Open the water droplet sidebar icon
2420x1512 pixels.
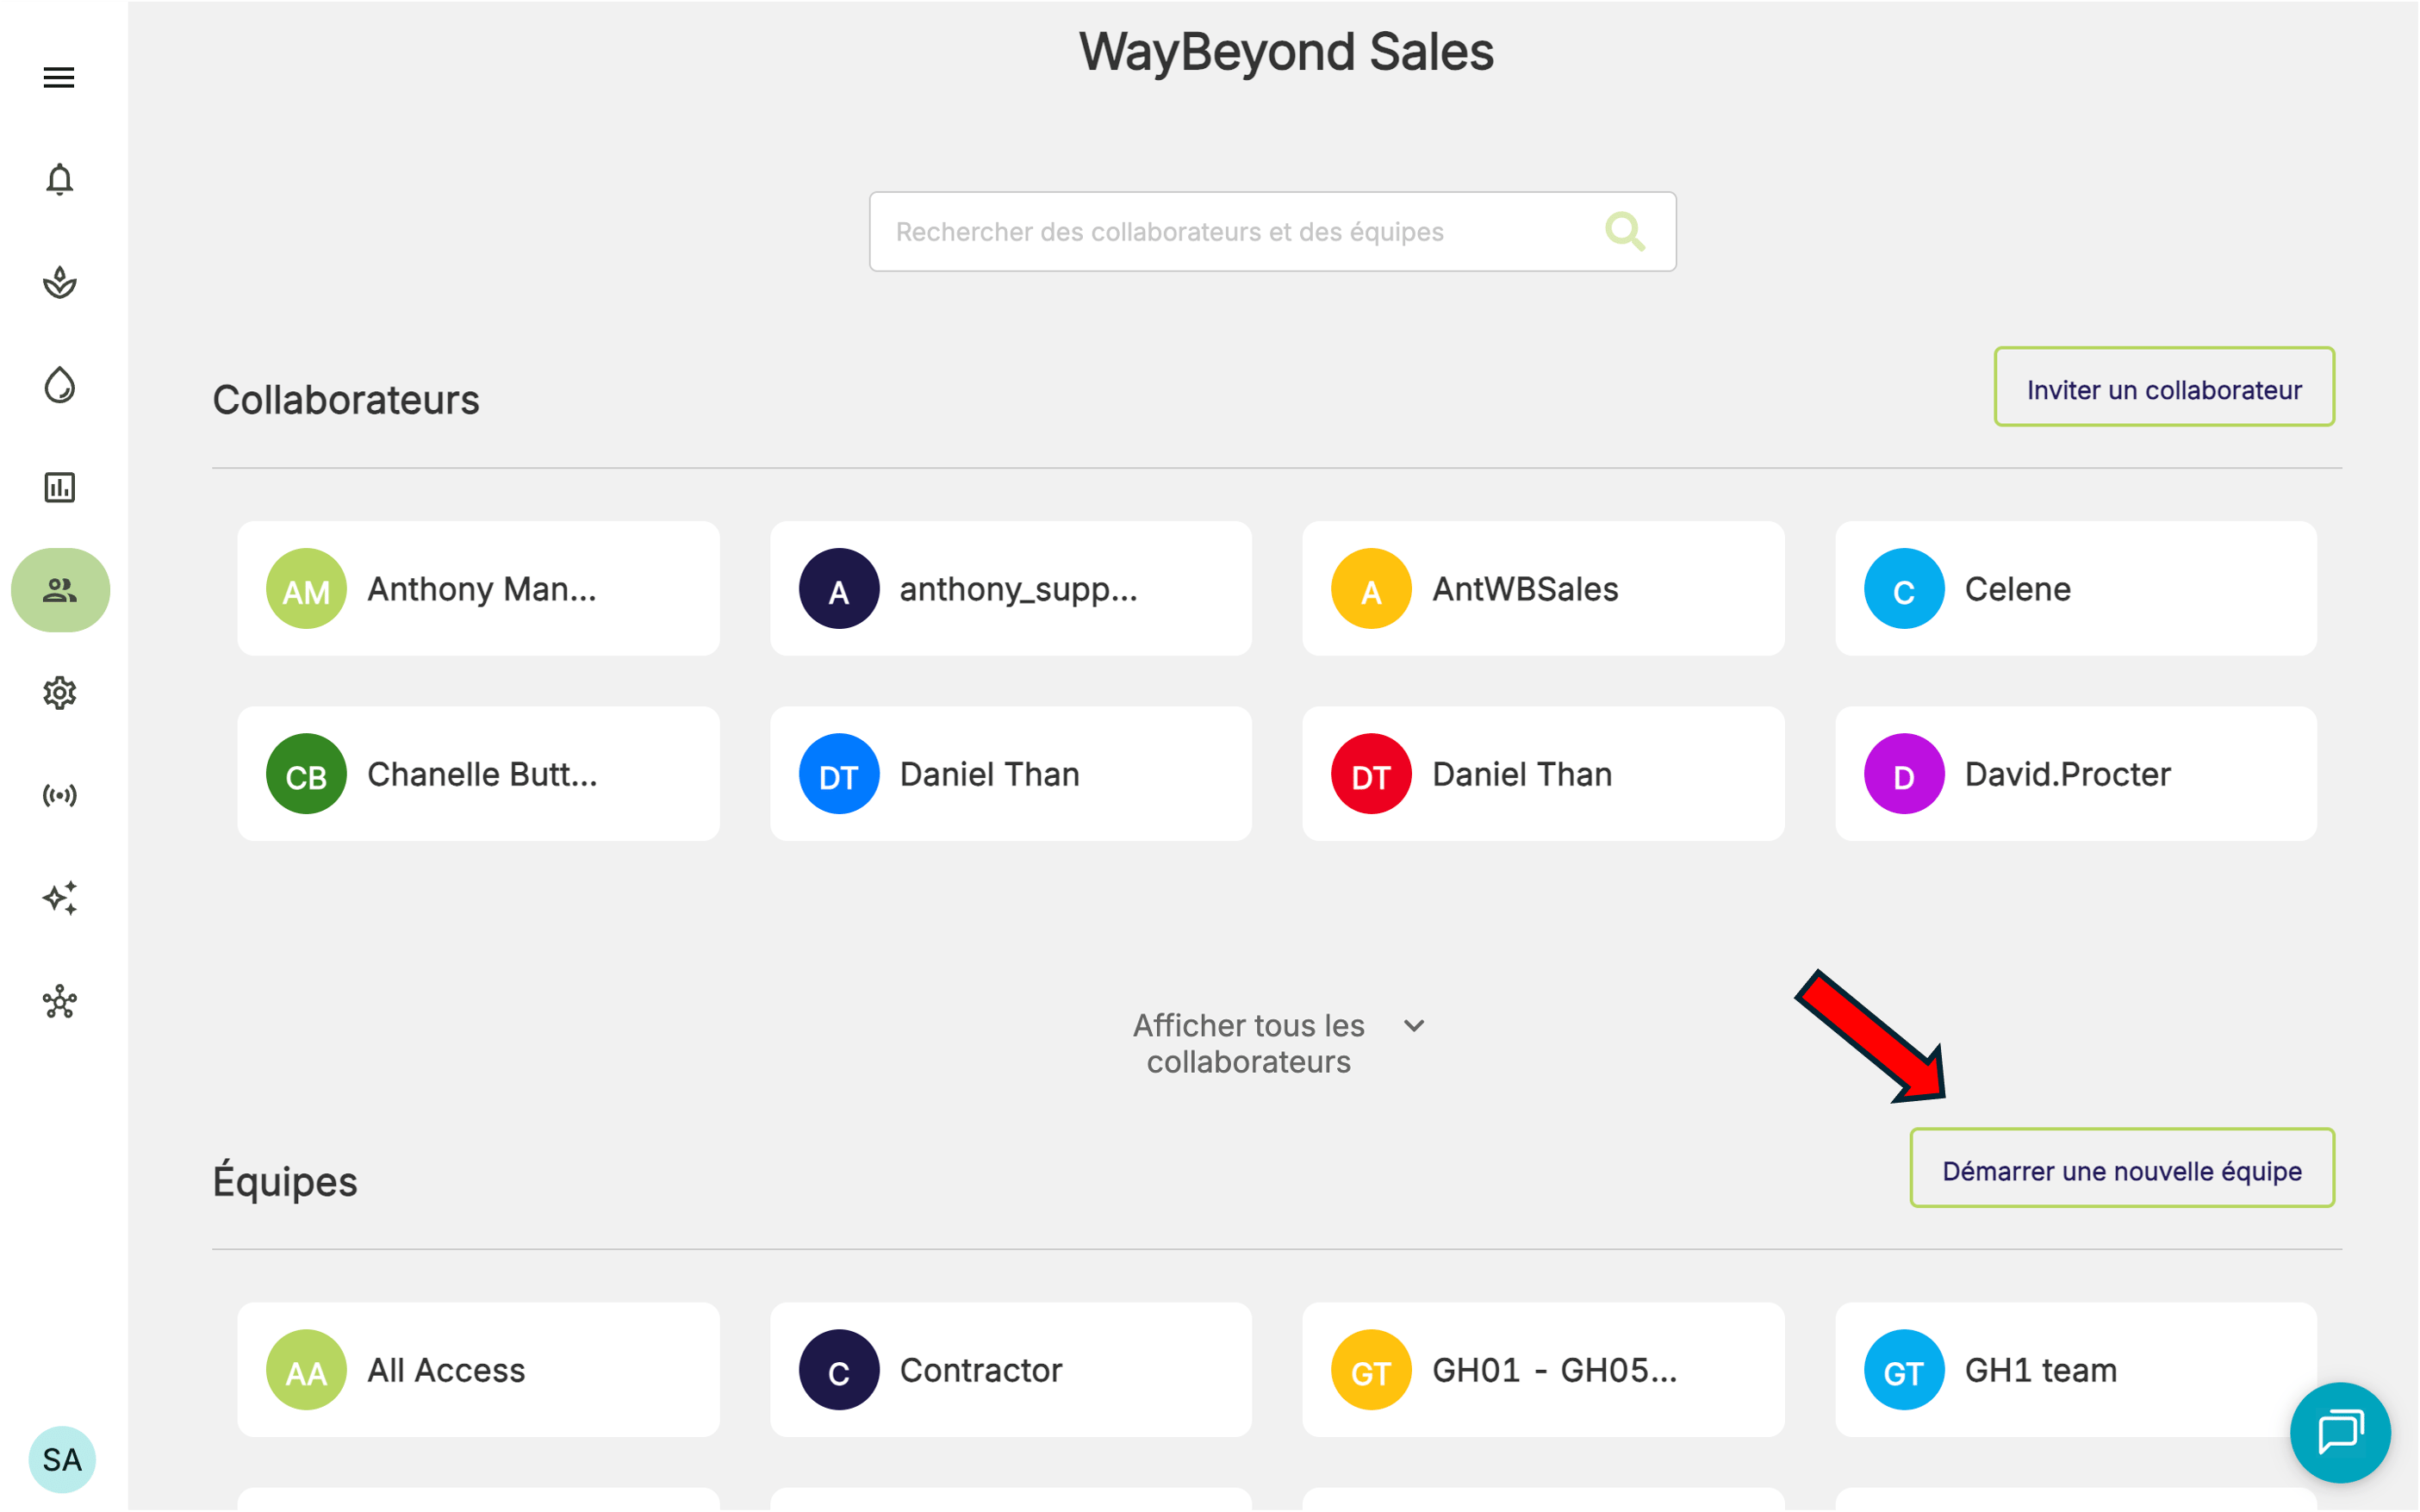coord(59,385)
